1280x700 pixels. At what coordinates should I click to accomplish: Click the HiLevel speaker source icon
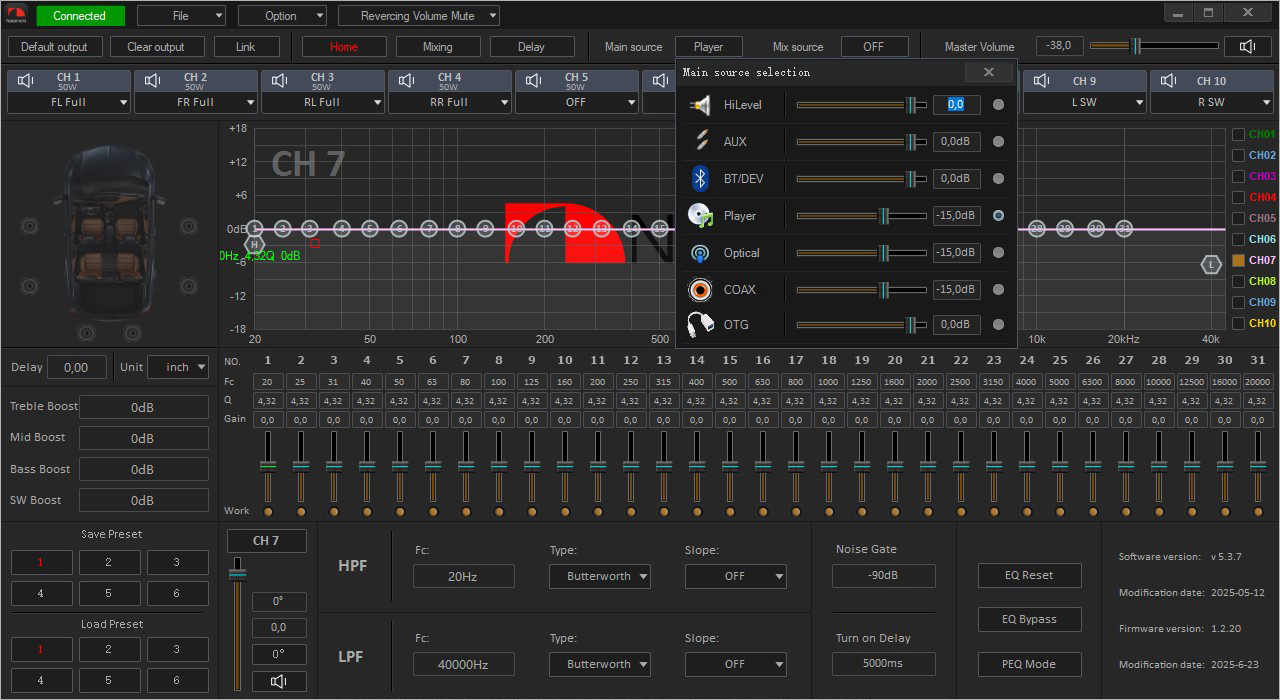pyautogui.click(x=701, y=105)
